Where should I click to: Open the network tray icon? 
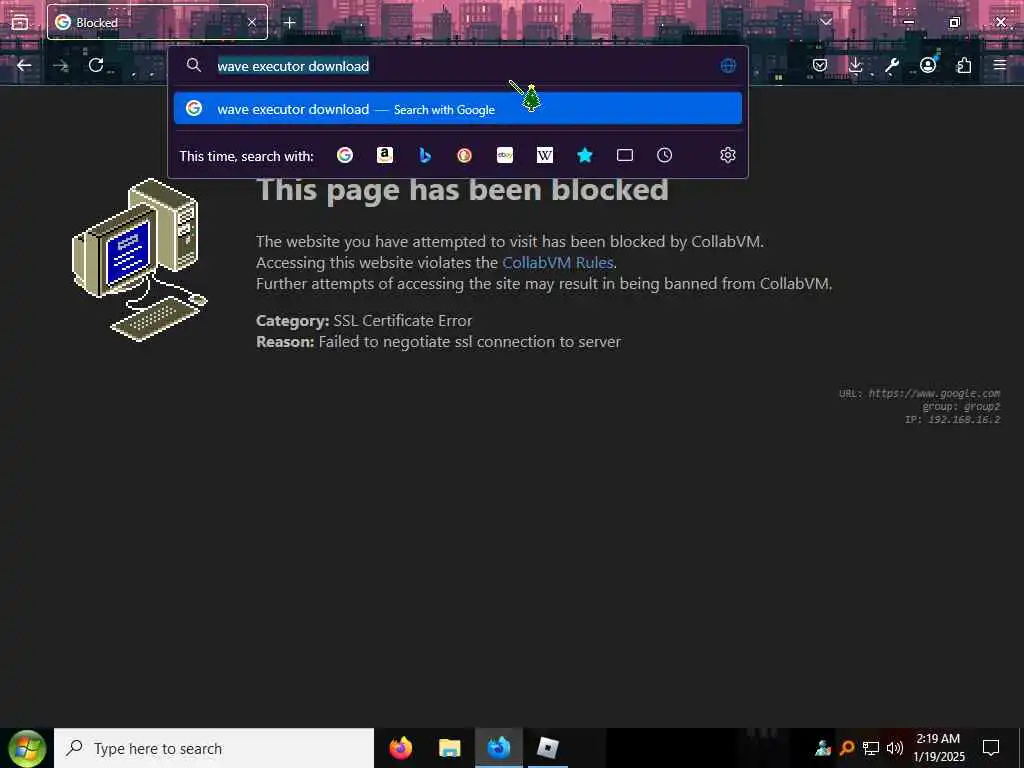click(x=871, y=748)
